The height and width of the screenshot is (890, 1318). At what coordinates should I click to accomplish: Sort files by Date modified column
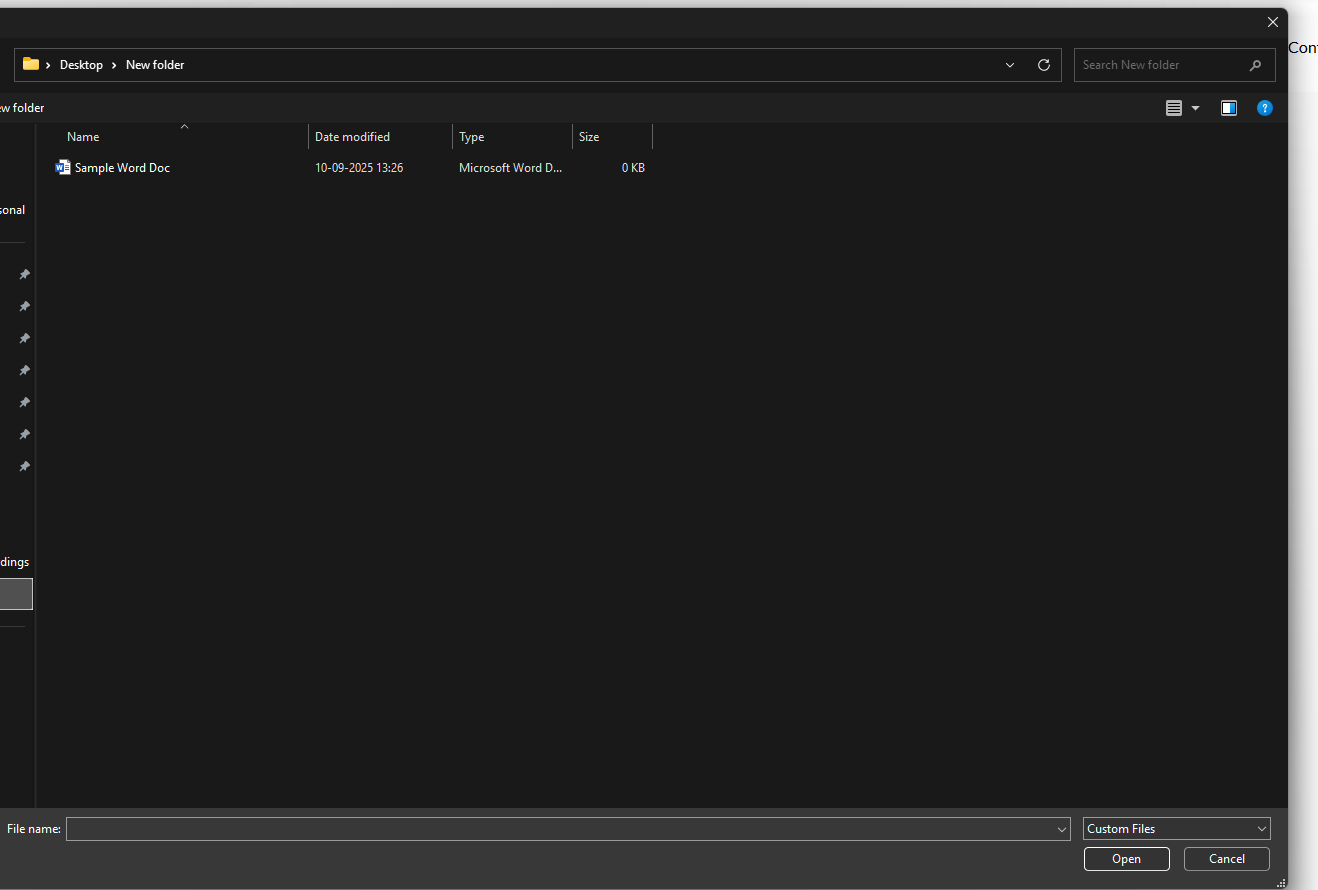352,137
